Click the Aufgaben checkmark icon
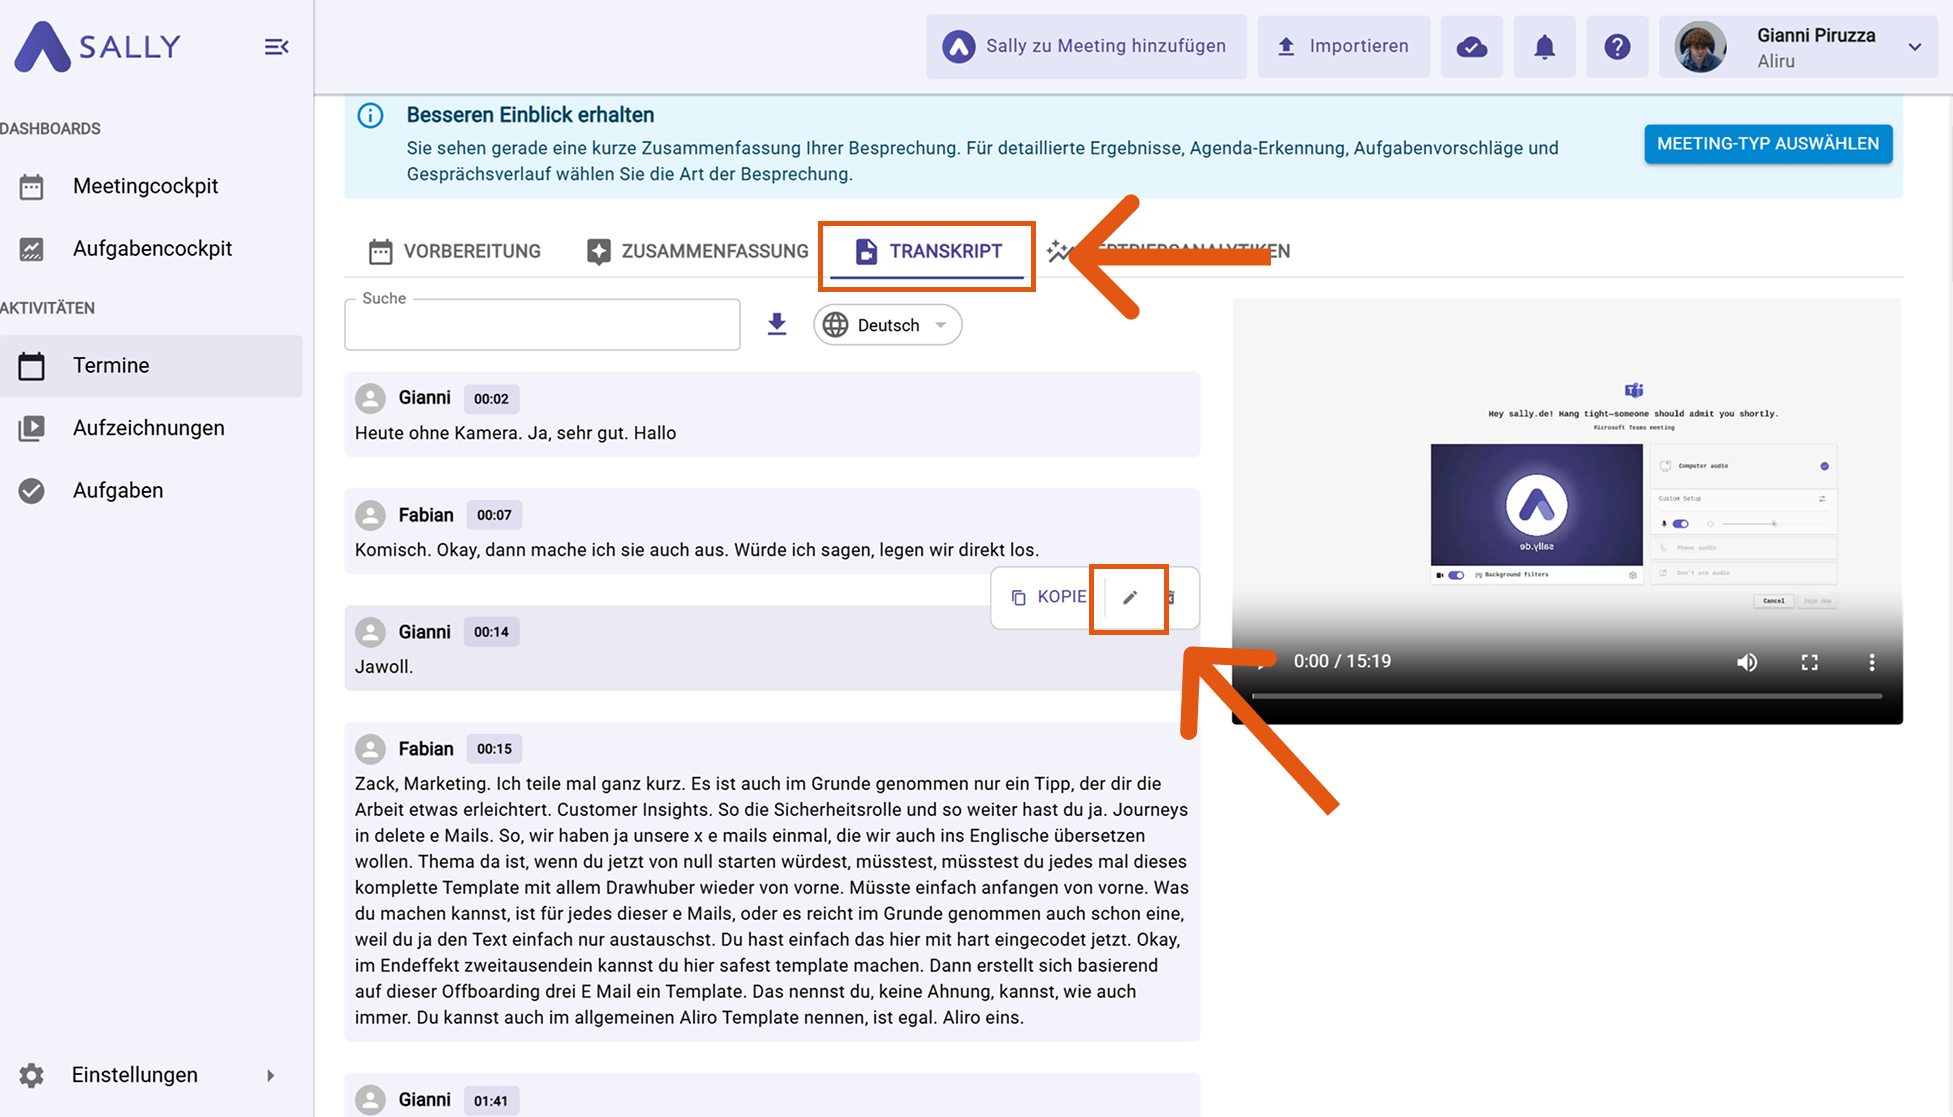The width and height of the screenshot is (1953, 1117). point(31,491)
